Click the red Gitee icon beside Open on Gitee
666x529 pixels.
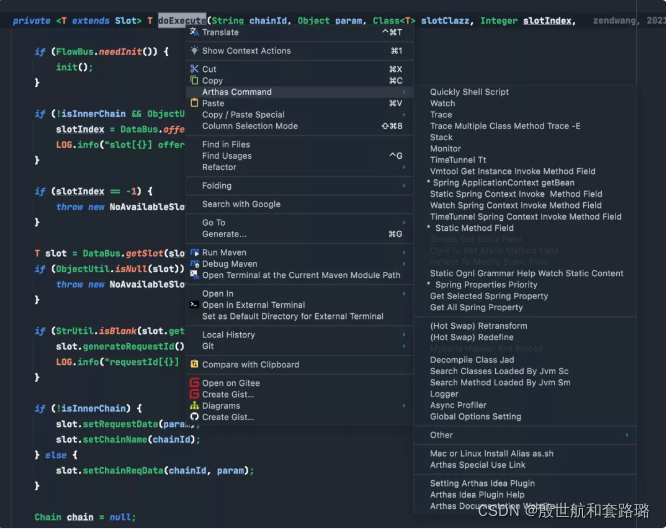pos(194,382)
